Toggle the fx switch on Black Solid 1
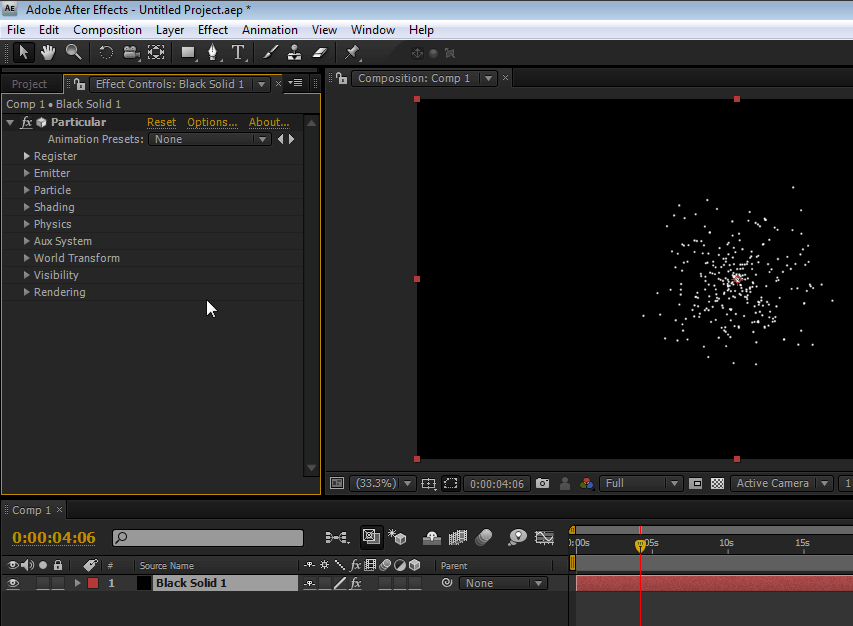This screenshot has width=853, height=626. click(356, 583)
